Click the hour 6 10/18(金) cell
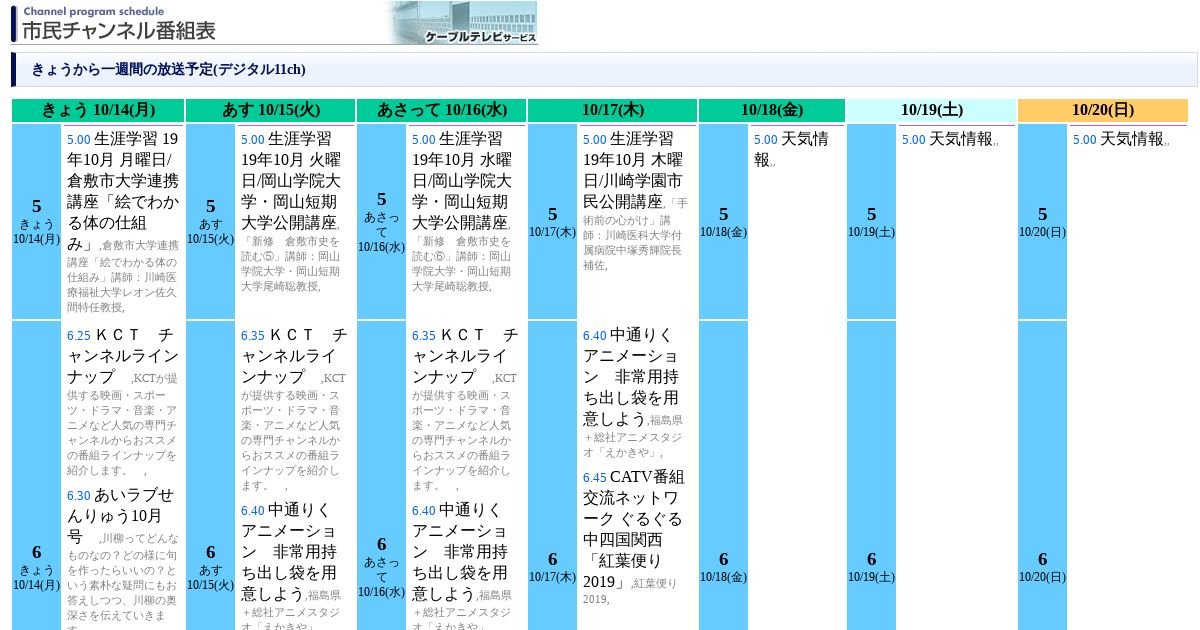 (723, 476)
